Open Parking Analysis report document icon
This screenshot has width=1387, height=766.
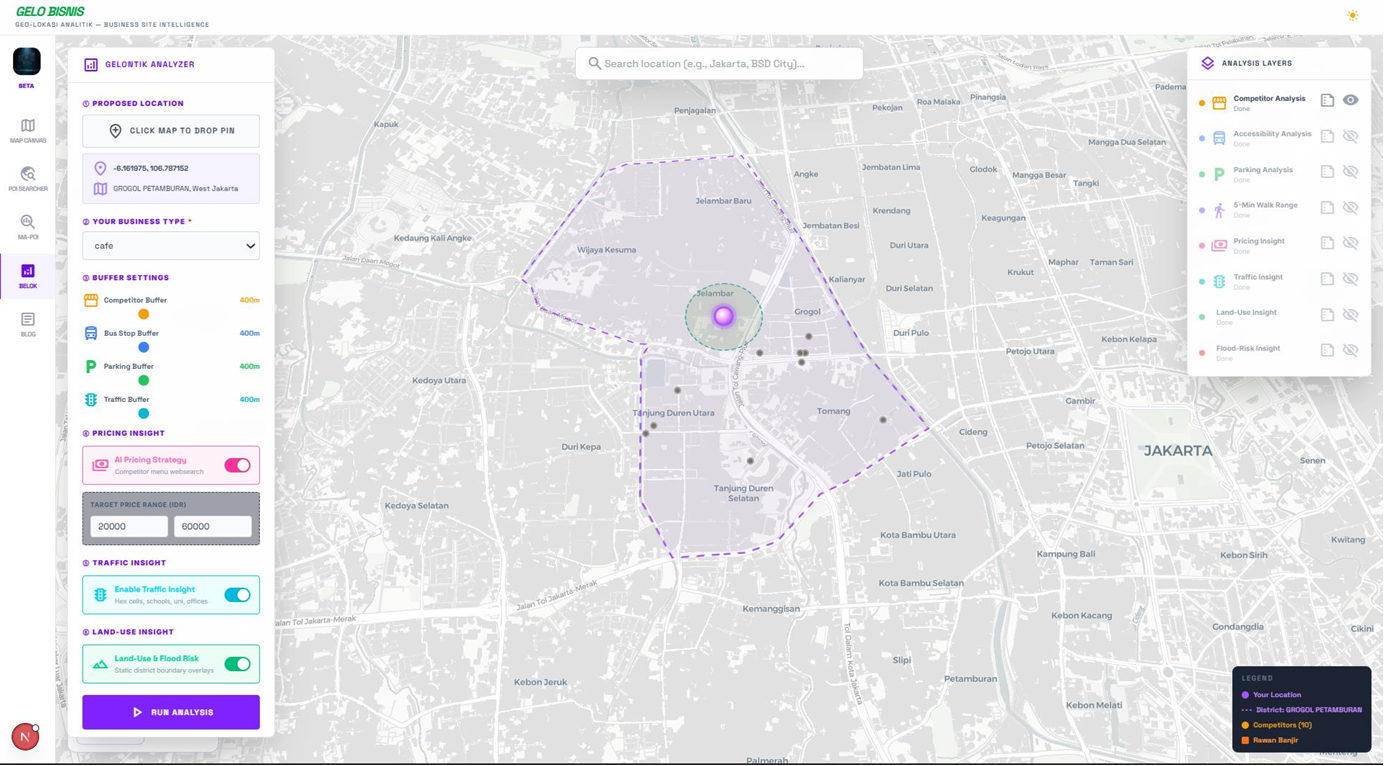pyautogui.click(x=1331, y=173)
